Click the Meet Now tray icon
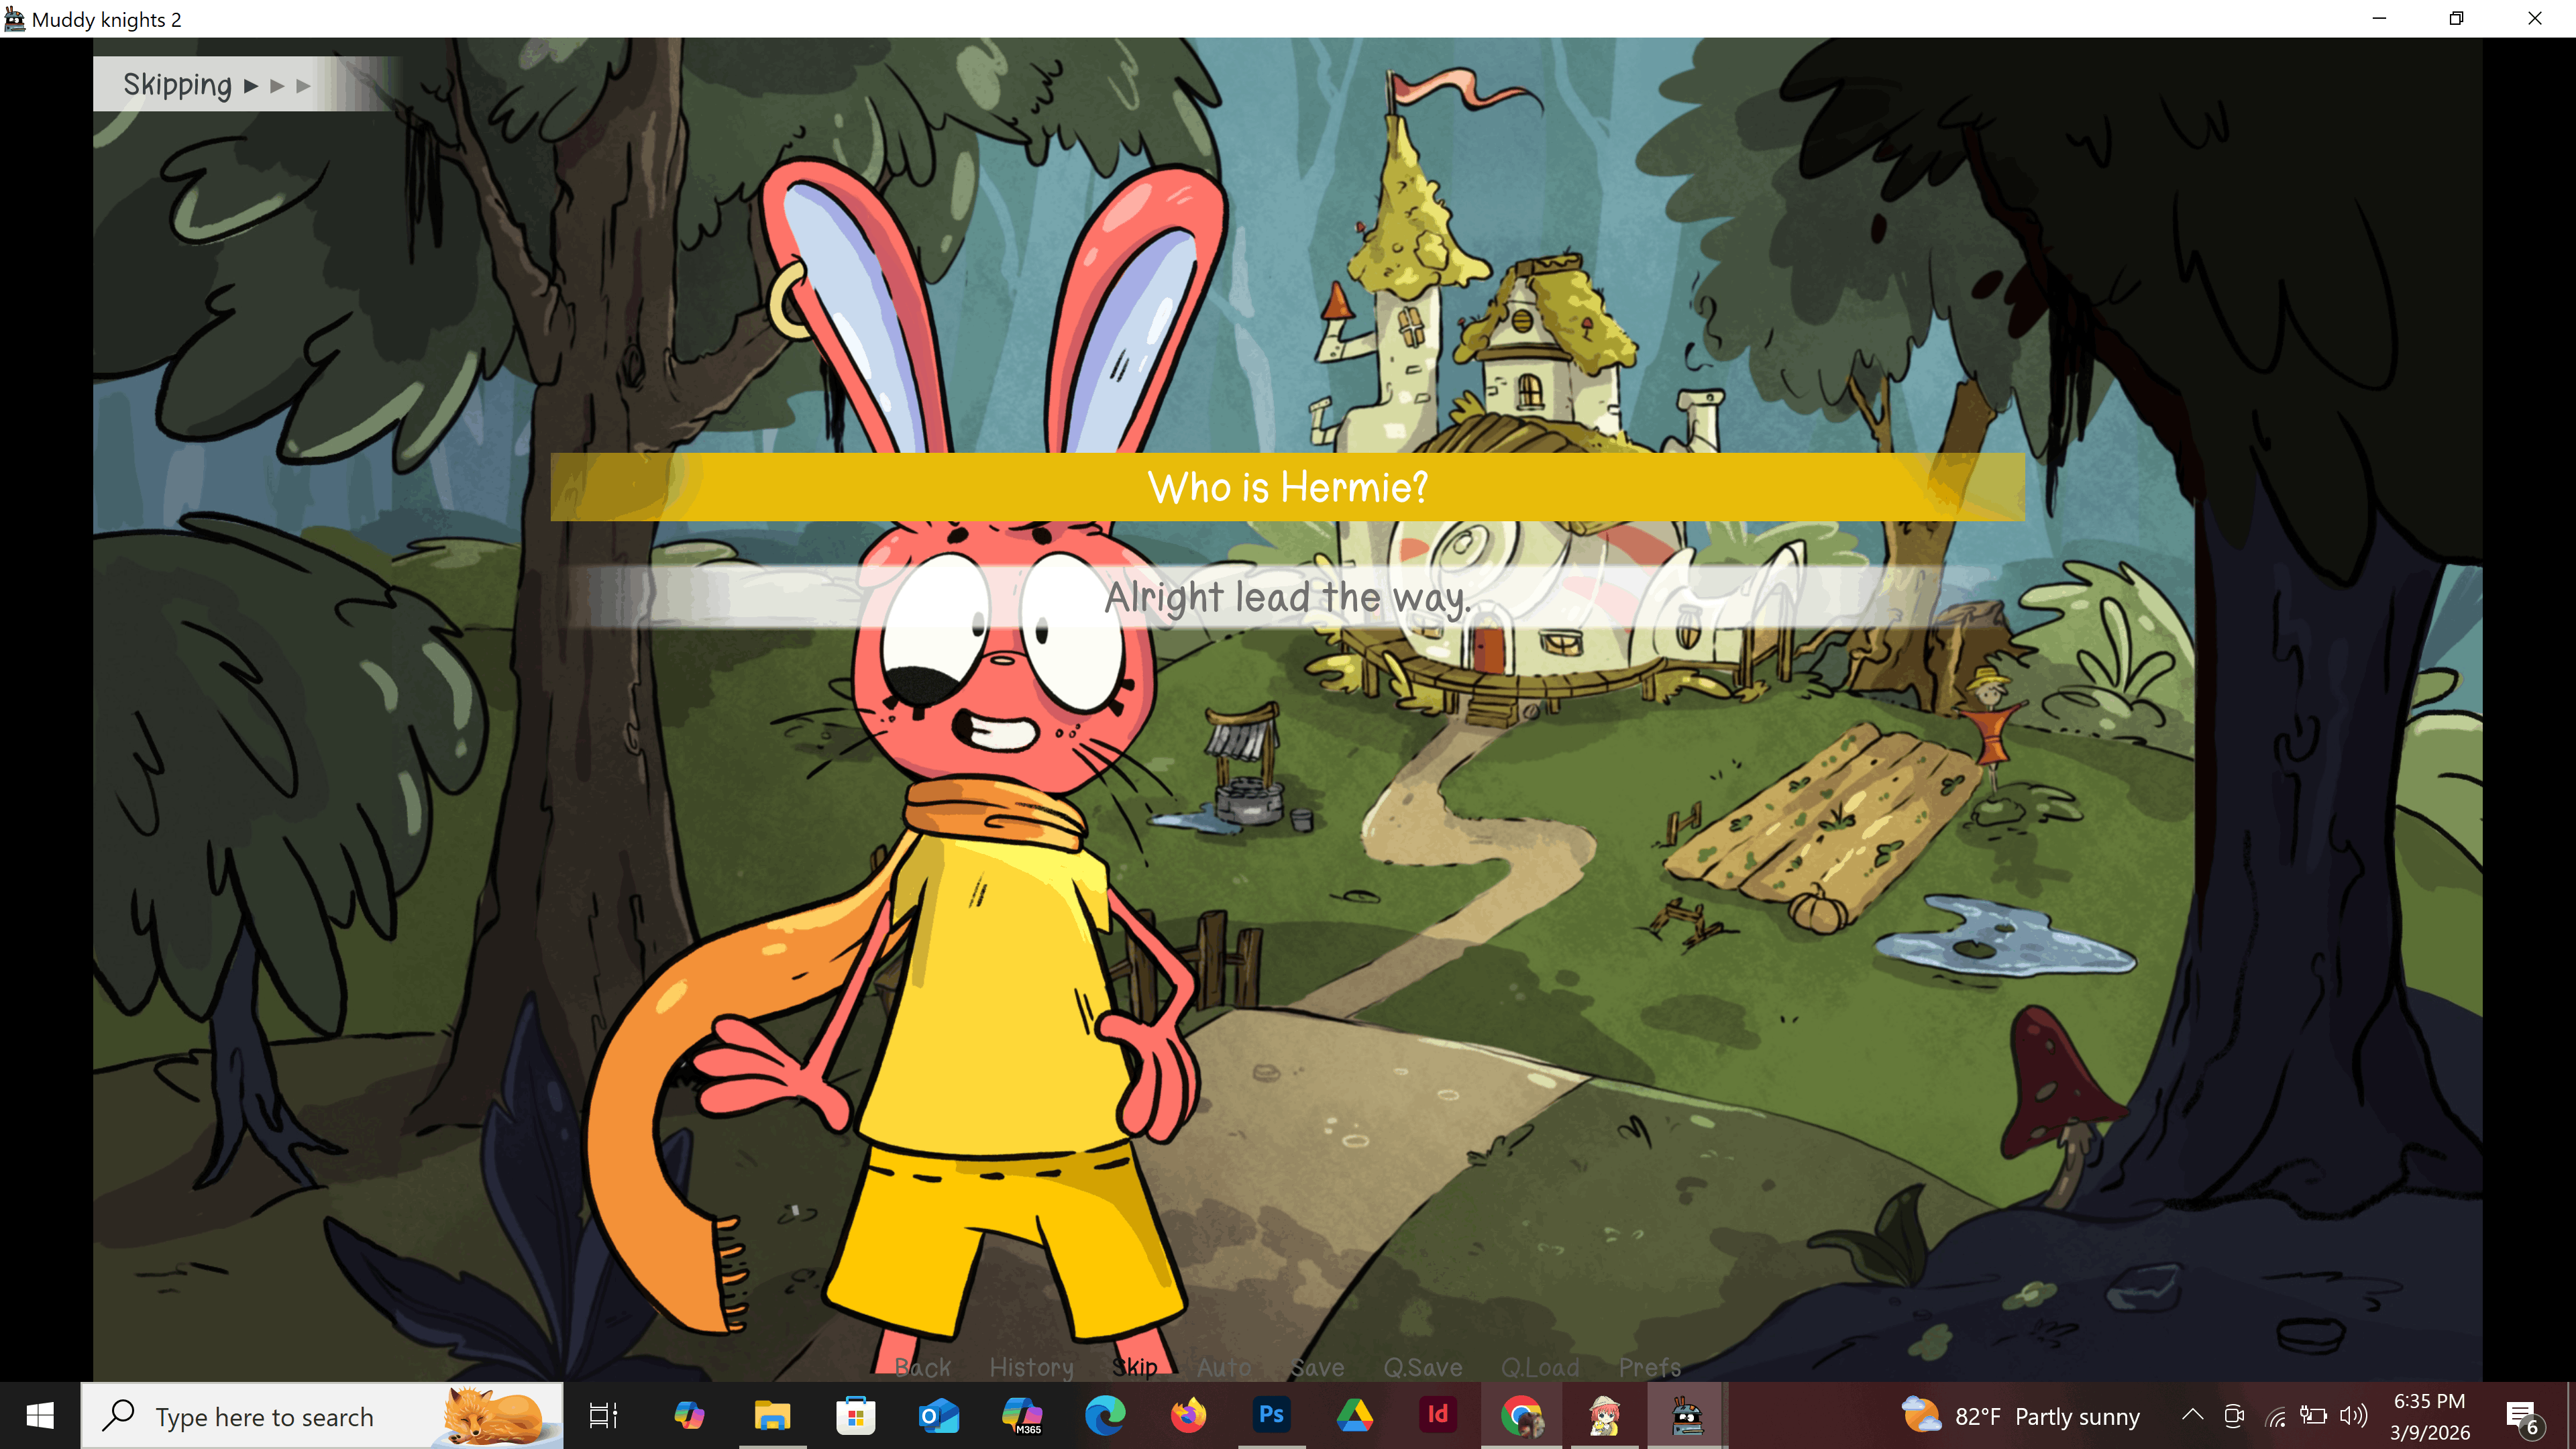 tap(2234, 1416)
